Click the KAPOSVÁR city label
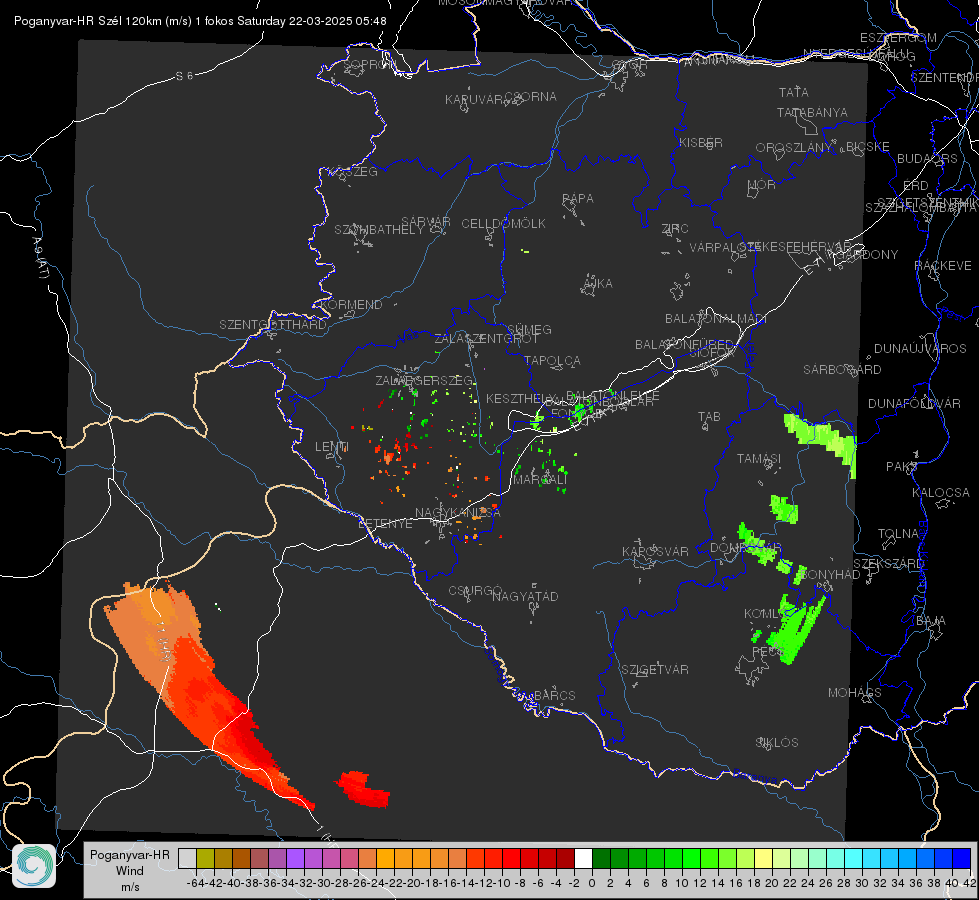This screenshot has height=900, width=979. click(656, 551)
